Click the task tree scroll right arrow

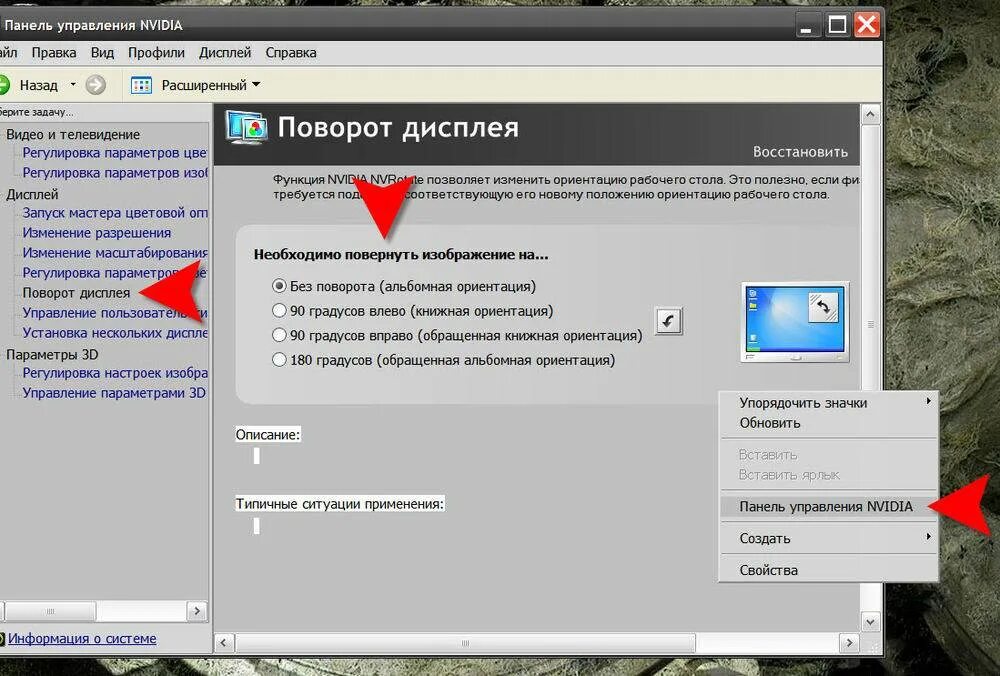click(197, 611)
